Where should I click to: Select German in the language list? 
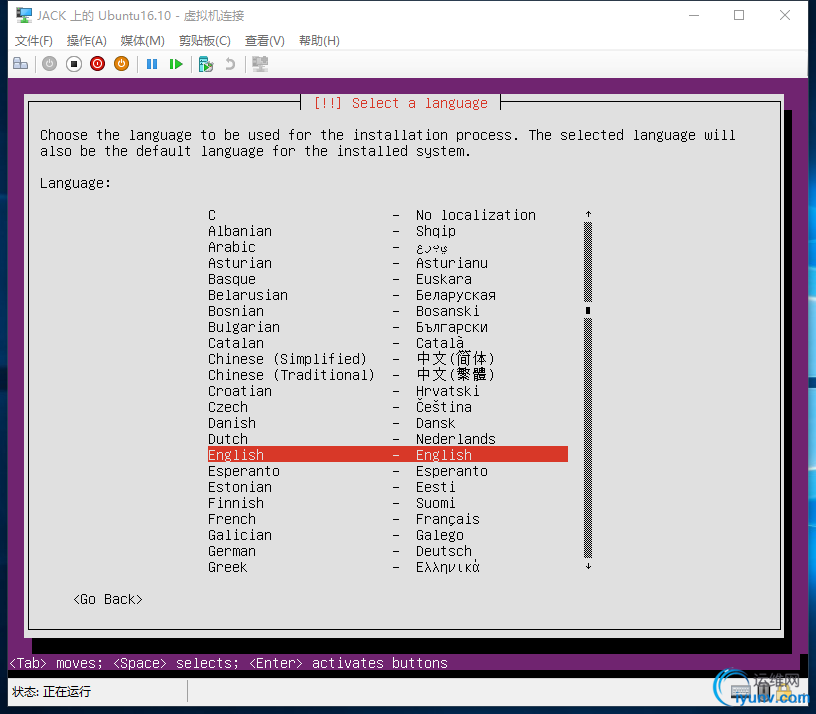[388, 551]
